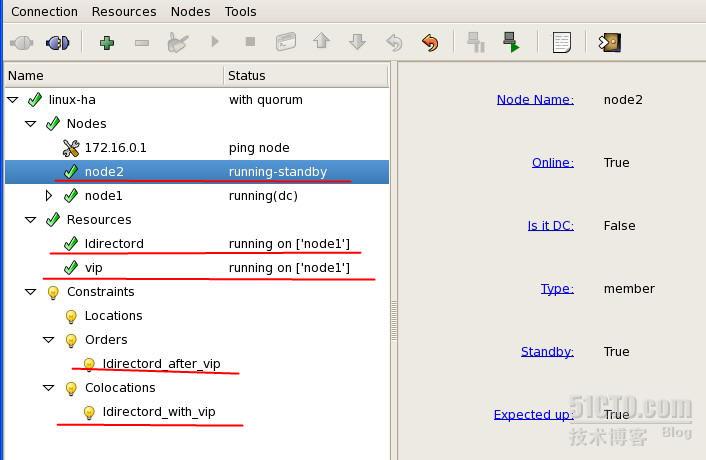The image size is (706, 460).
Task: Collapse the Resources tree branch
Action: pos(31,220)
